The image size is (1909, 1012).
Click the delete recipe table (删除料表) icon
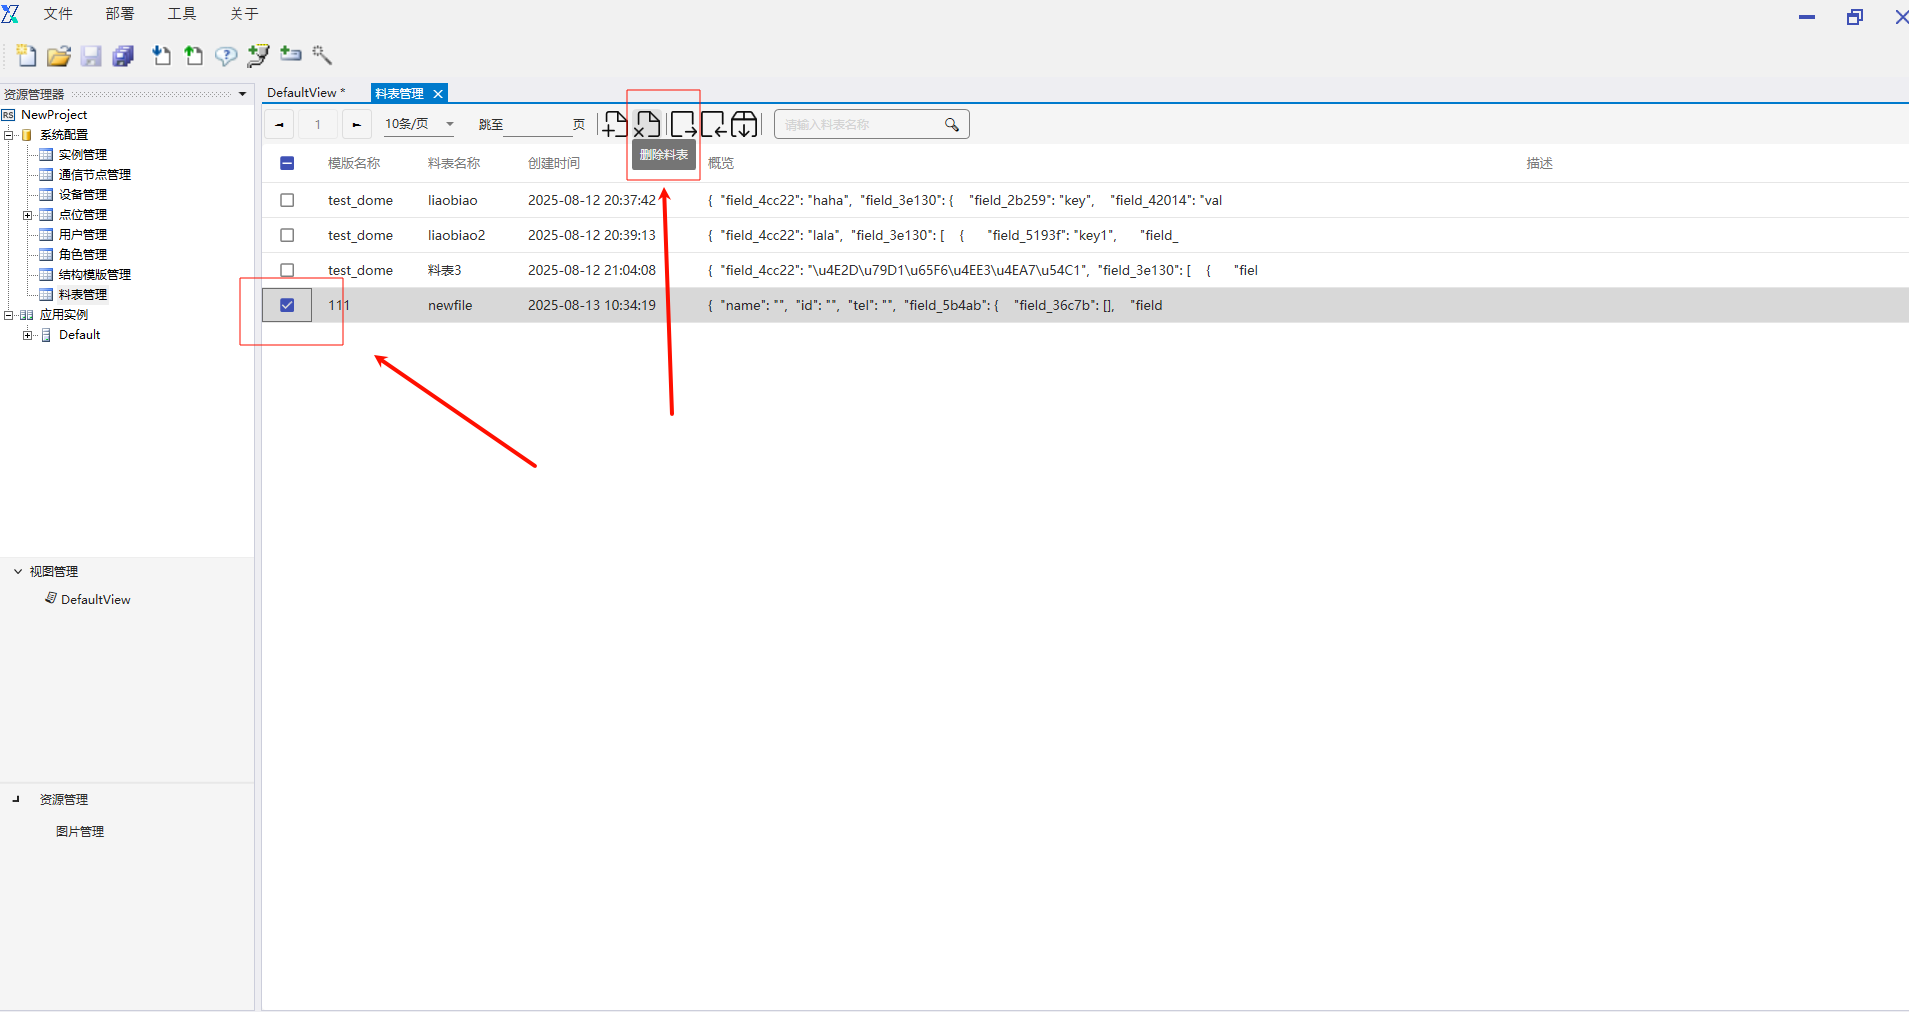(x=647, y=124)
